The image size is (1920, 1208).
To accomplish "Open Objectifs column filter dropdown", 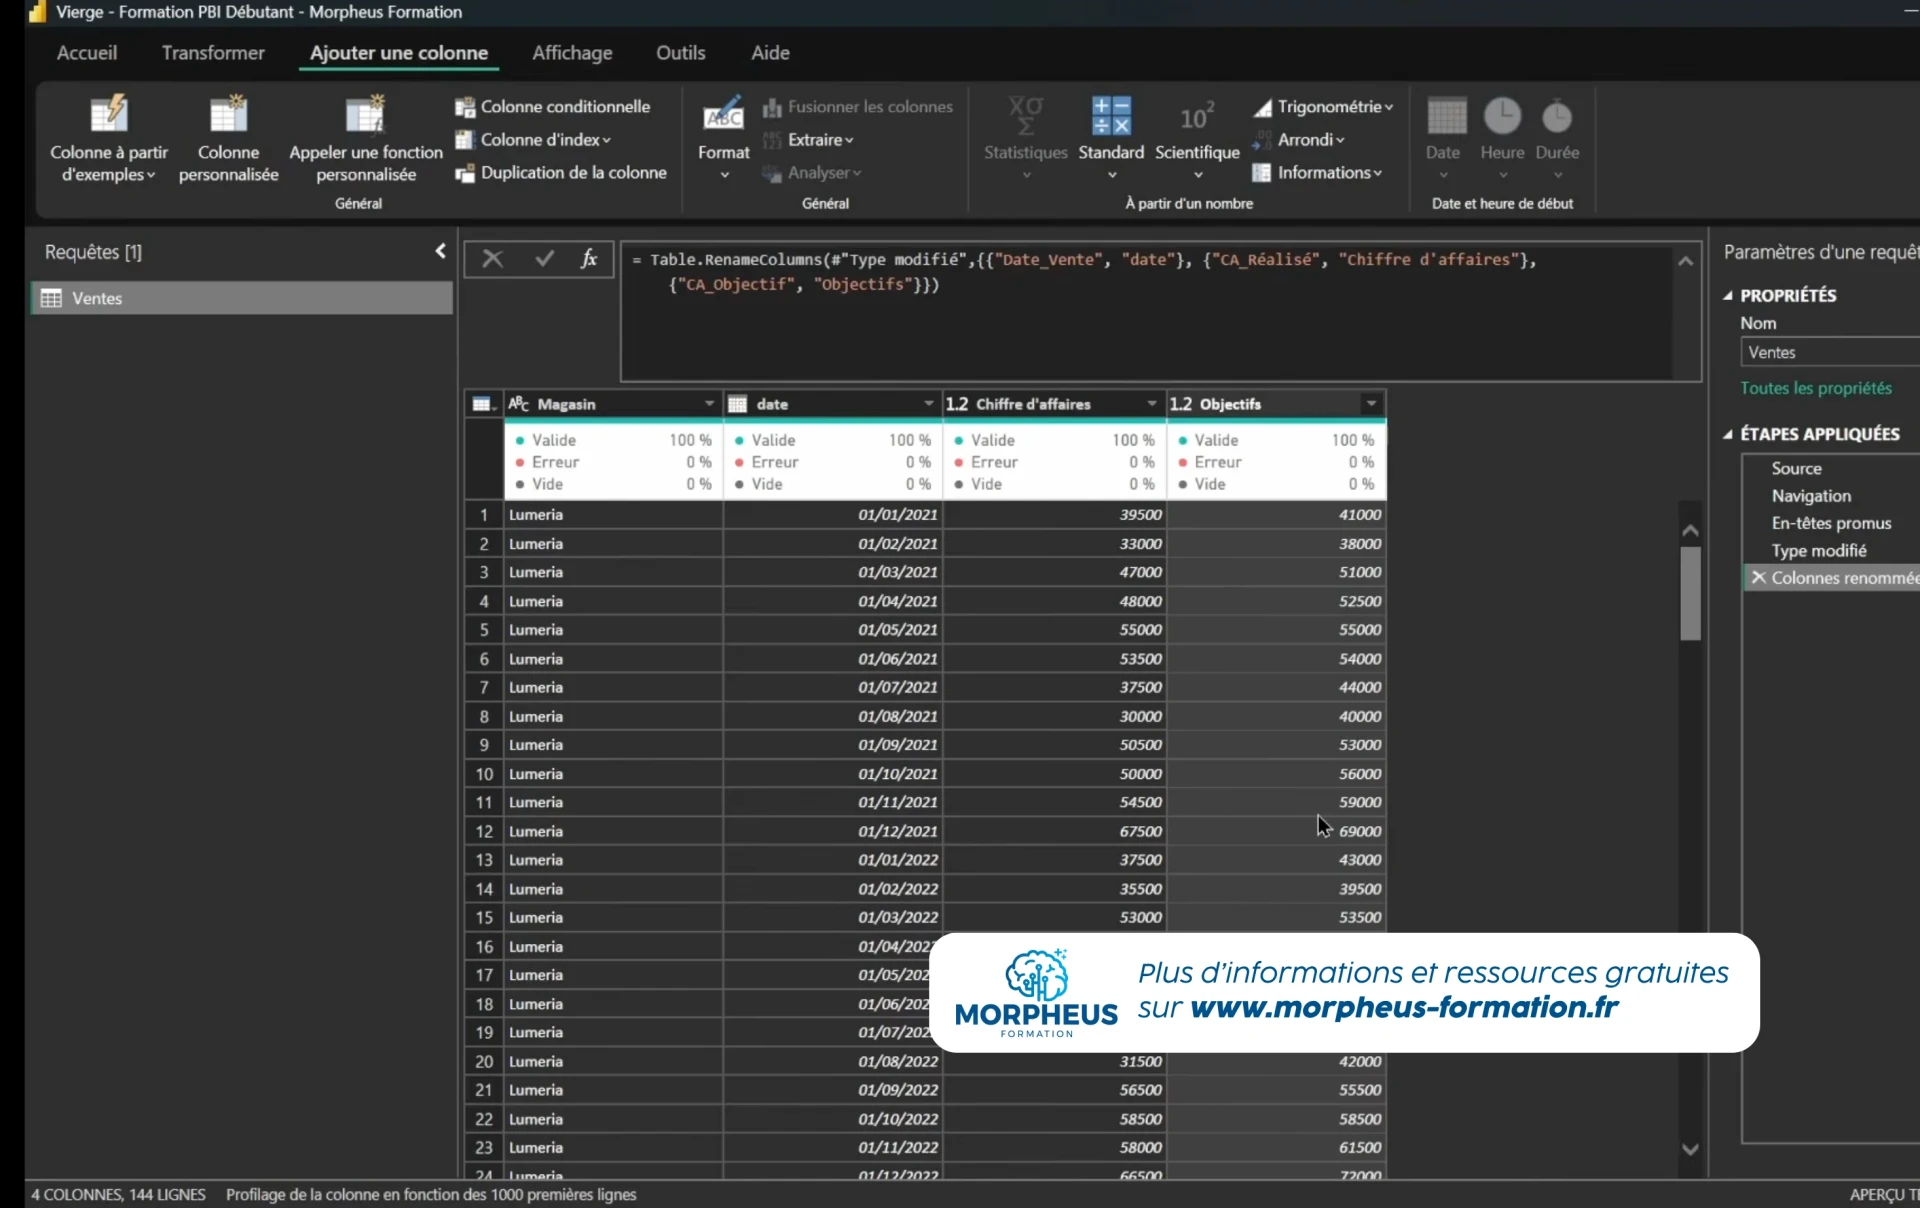I will [1371, 404].
